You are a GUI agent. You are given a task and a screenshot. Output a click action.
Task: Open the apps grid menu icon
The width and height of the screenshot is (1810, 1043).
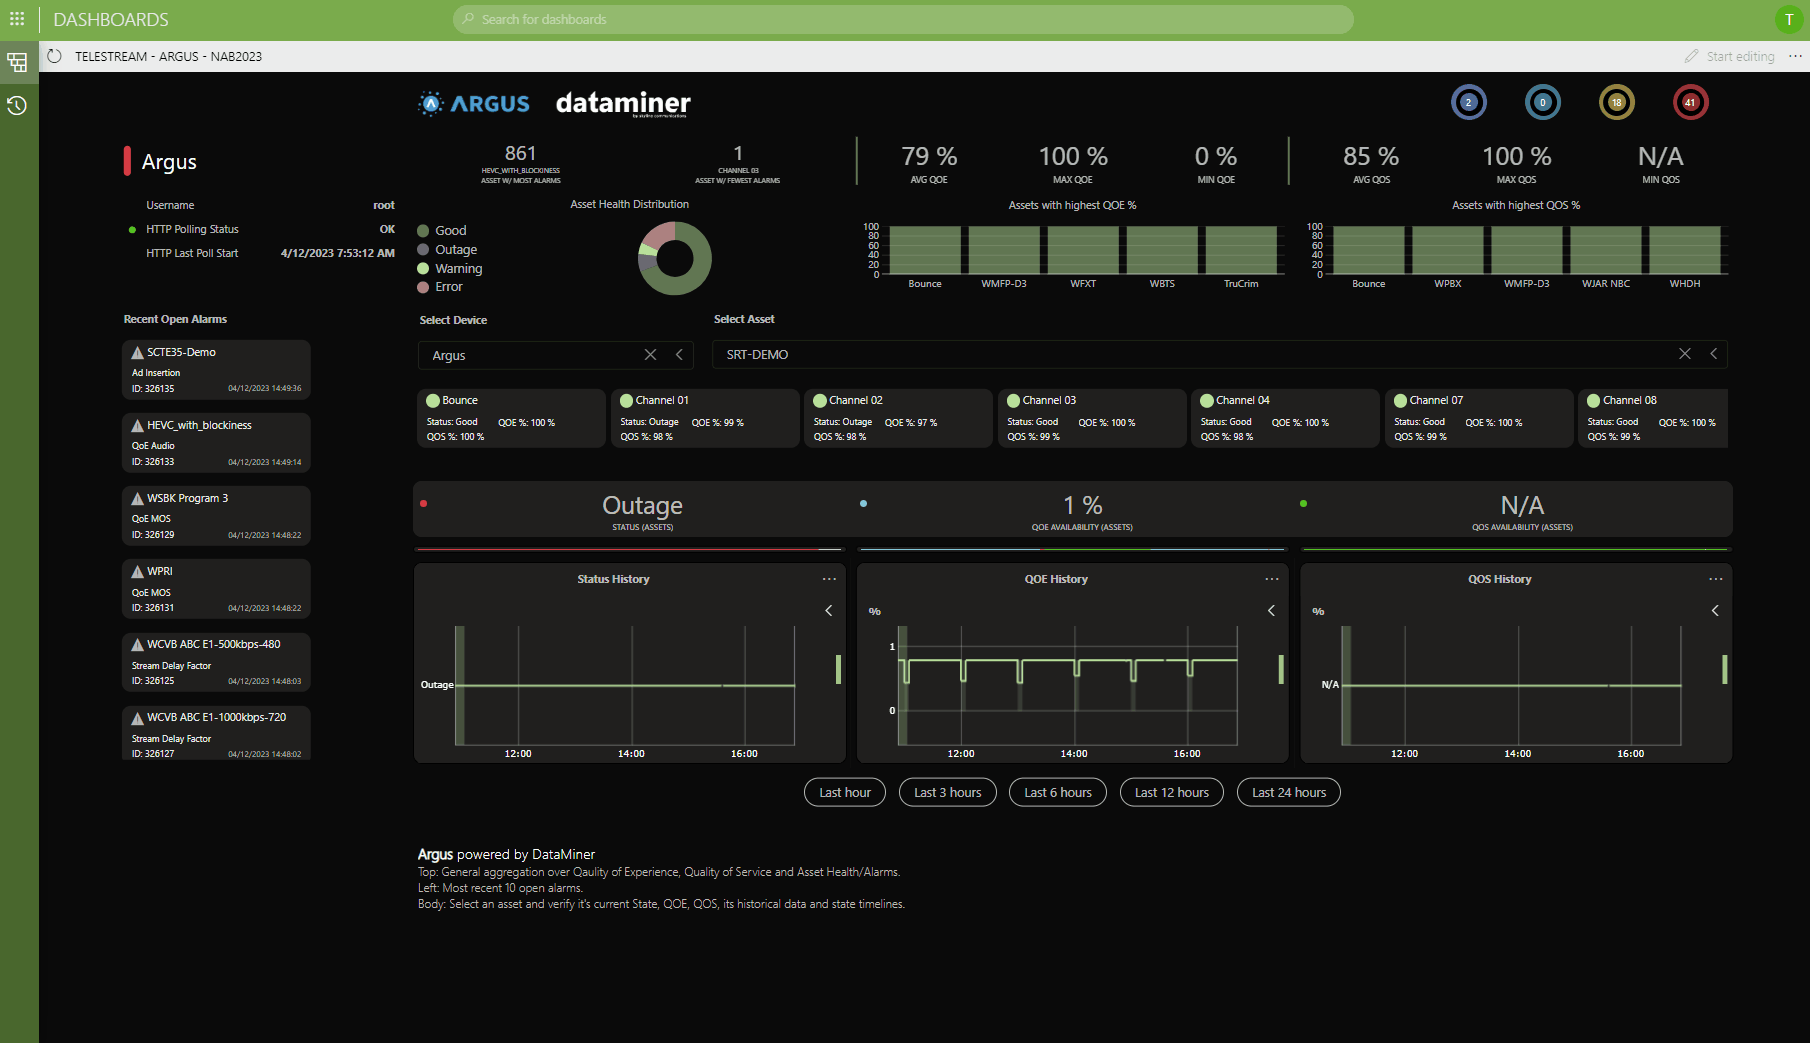pos(17,19)
